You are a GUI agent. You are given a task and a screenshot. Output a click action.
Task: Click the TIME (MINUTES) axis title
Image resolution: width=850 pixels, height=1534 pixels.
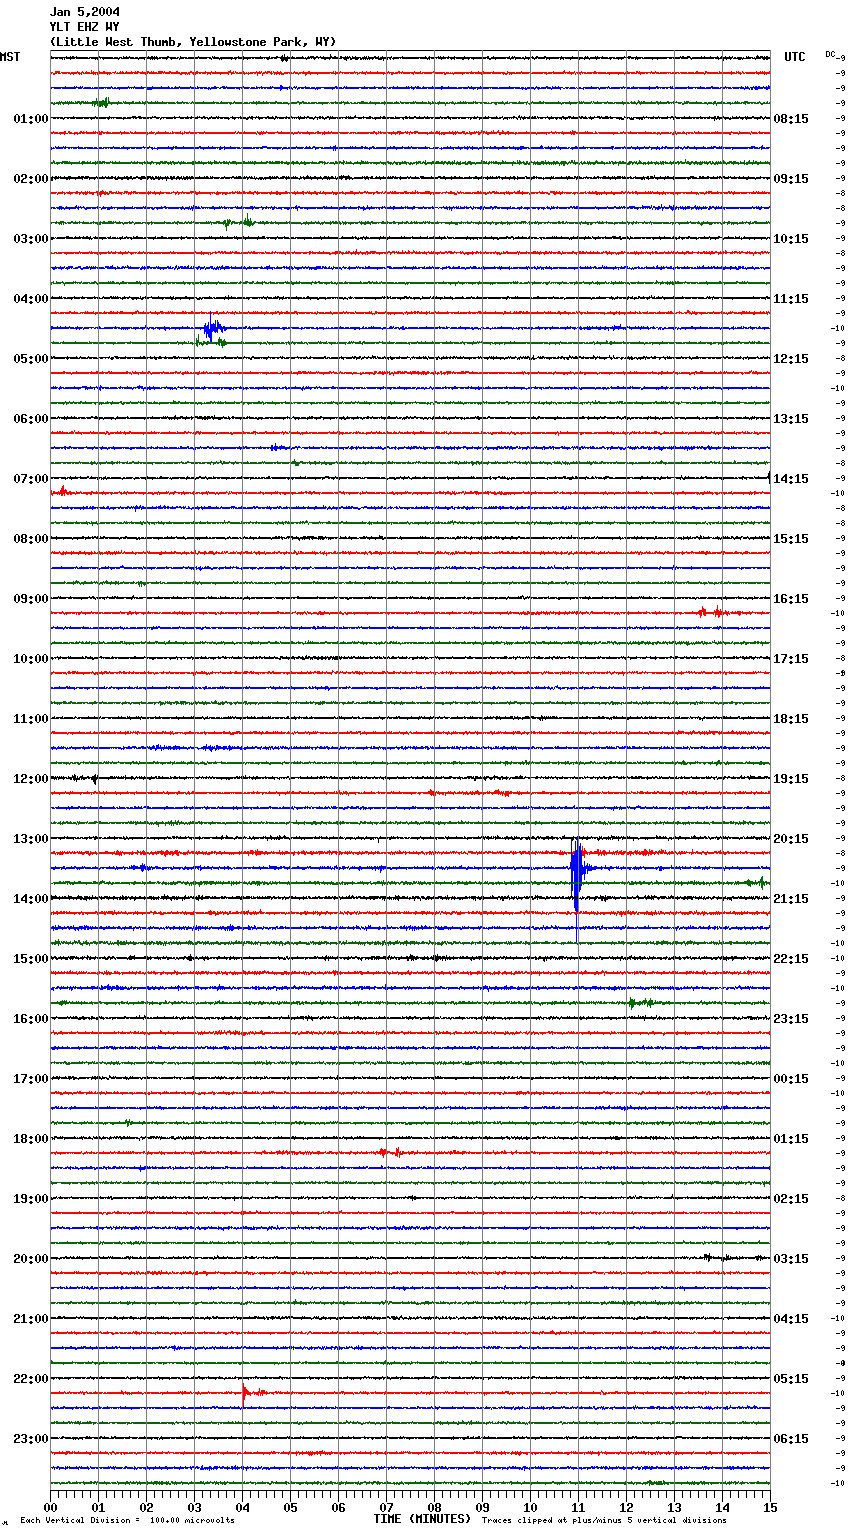[422, 1519]
